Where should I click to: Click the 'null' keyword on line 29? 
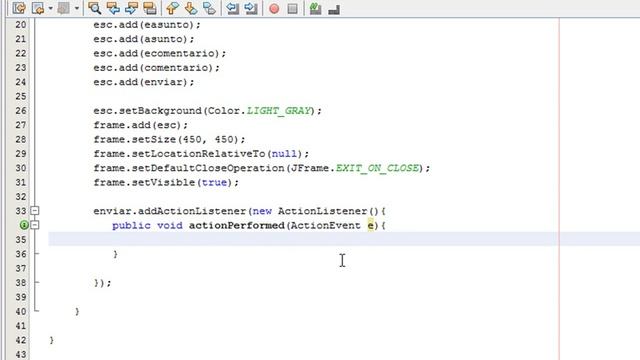(x=284, y=154)
